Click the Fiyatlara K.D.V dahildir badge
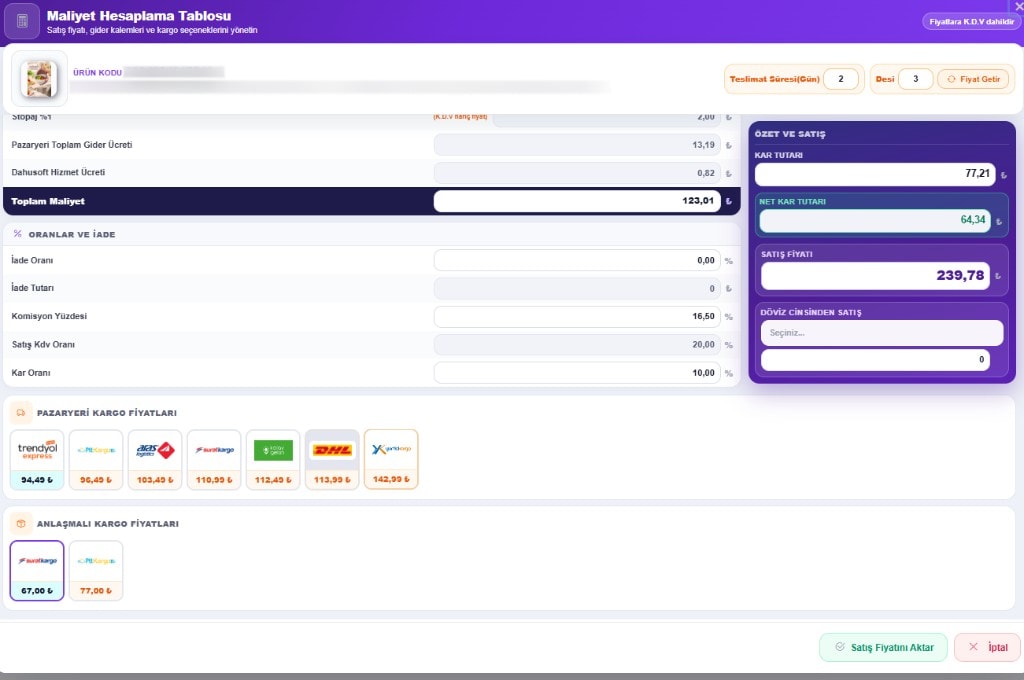The image size is (1024, 680). pos(971,22)
